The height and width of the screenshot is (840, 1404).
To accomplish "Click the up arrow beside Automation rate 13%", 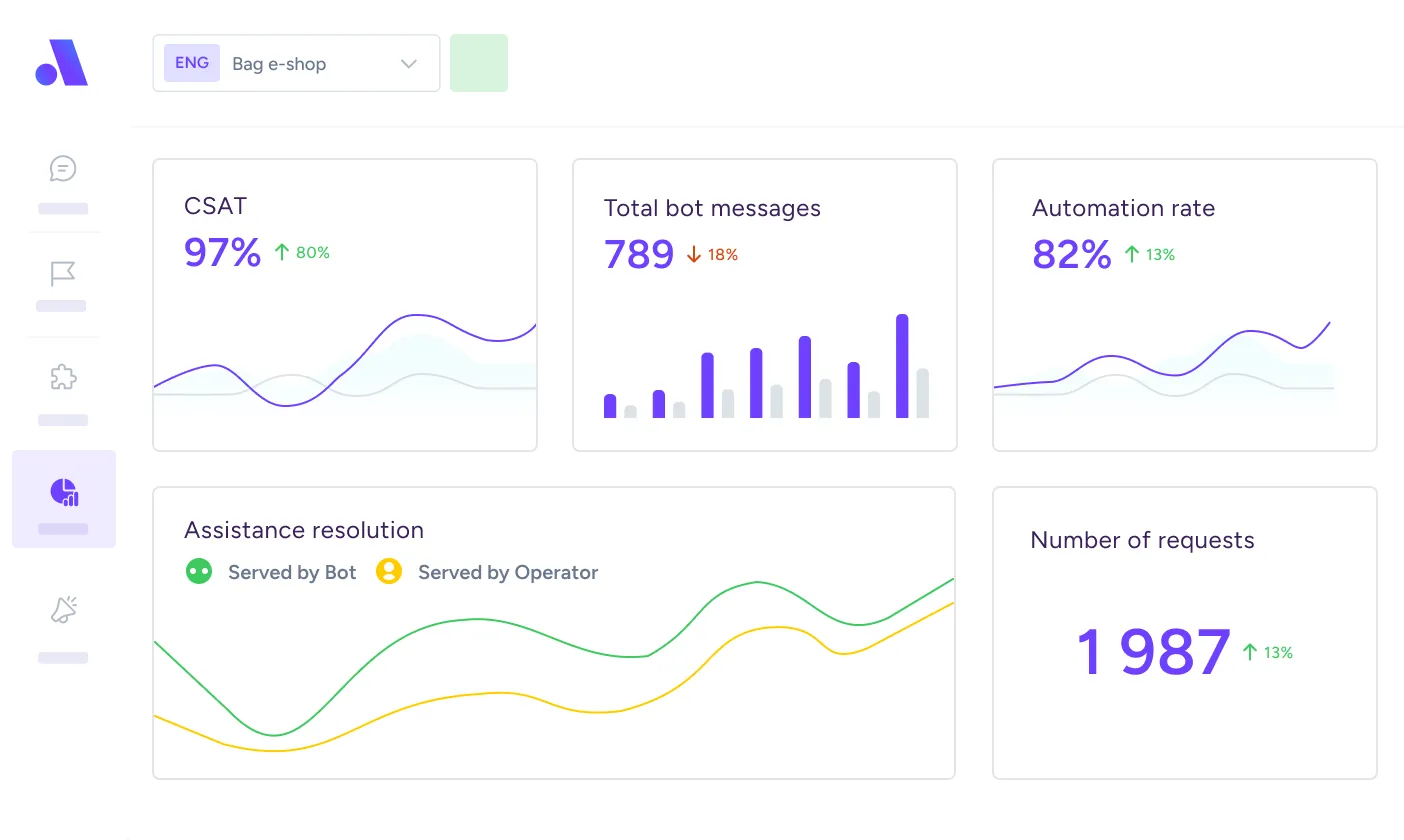I will [x=1131, y=254].
